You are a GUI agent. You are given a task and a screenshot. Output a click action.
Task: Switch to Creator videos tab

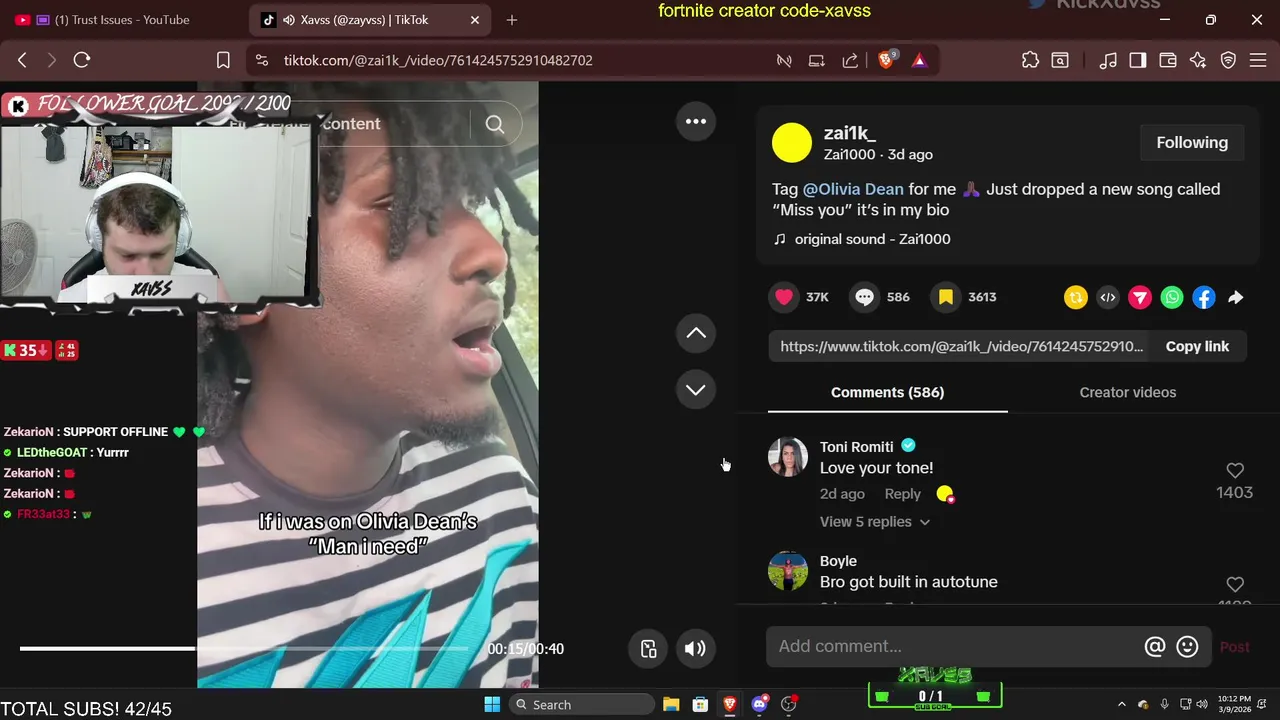[x=1128, y=392]
